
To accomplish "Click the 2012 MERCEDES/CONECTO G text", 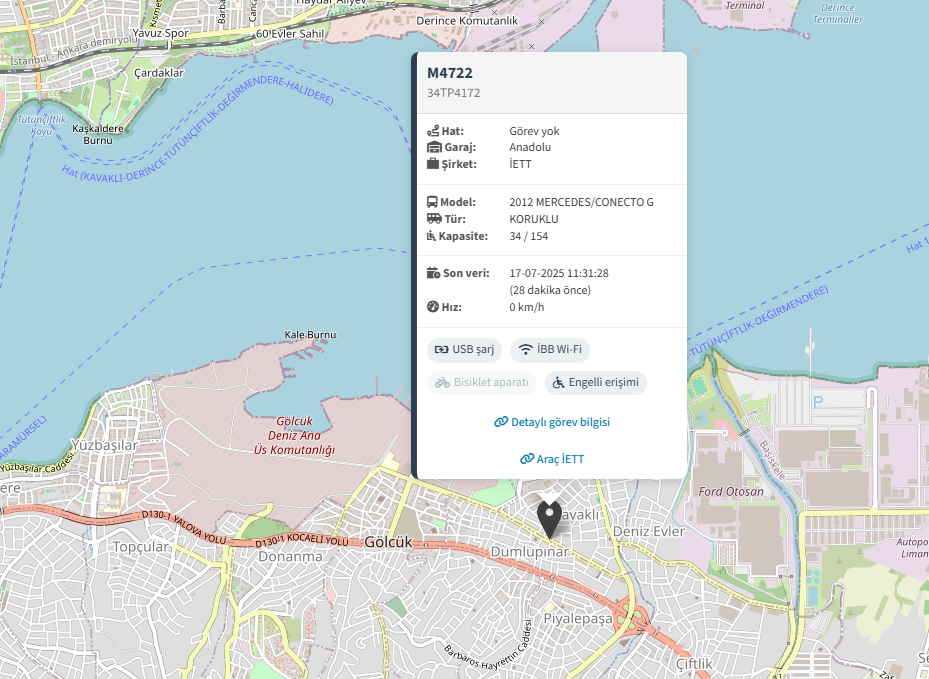I will (x=582, y=202).
